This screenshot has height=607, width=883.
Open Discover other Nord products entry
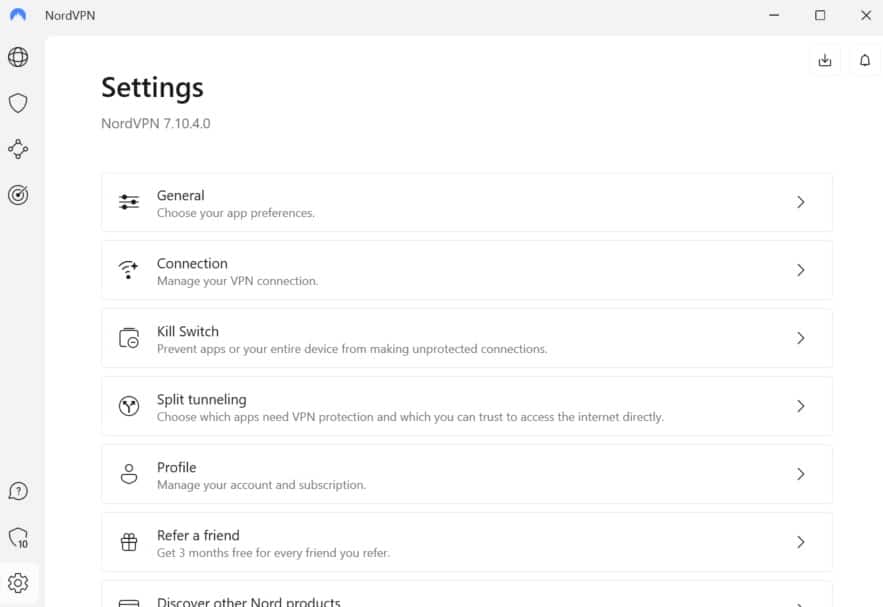pyautogui.click(x=467, y=595)
